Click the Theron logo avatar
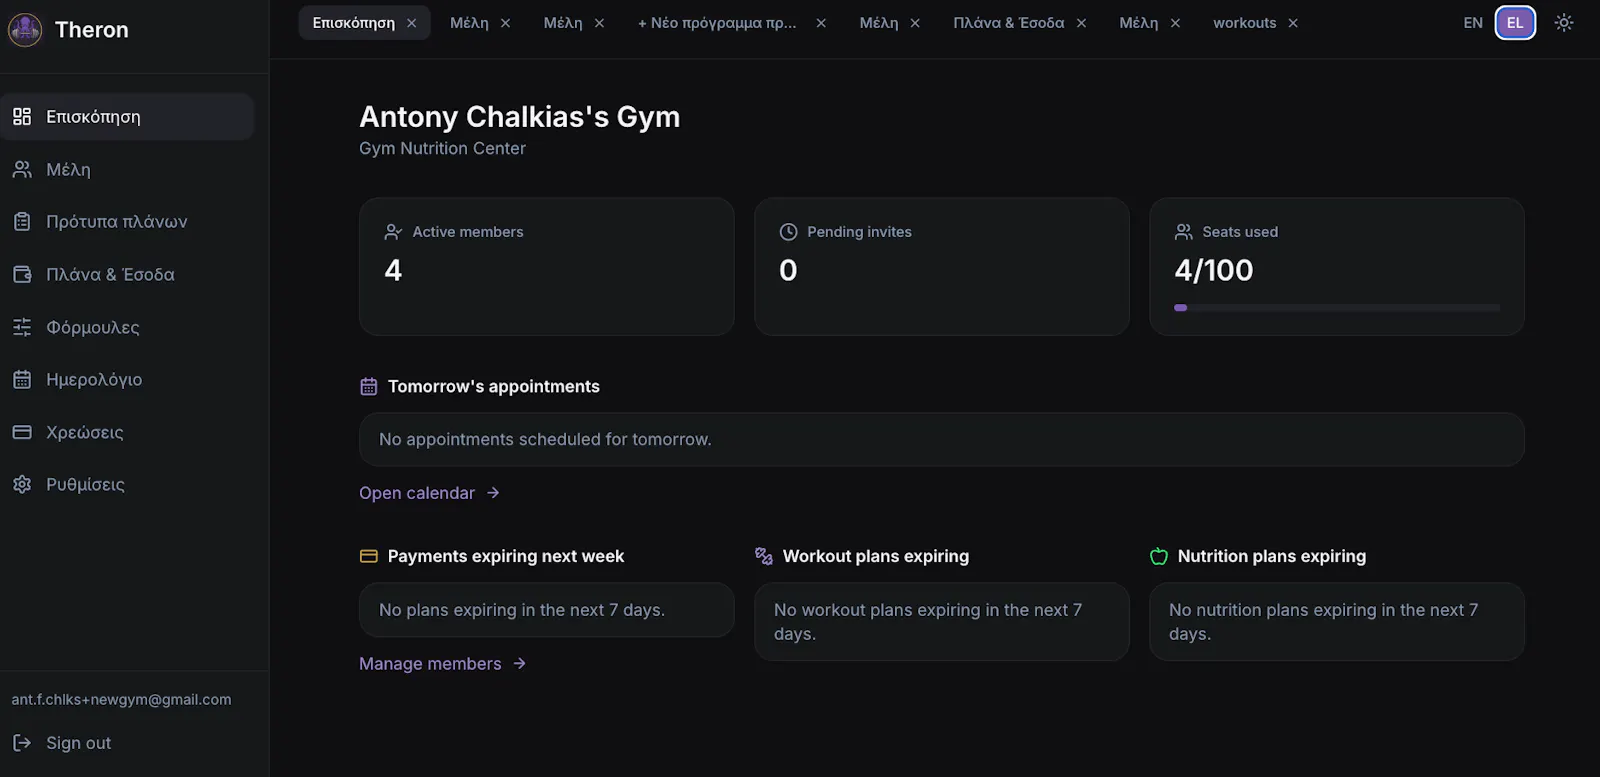The width and height of the screenshot is (1600, 777). coord(25,30)
